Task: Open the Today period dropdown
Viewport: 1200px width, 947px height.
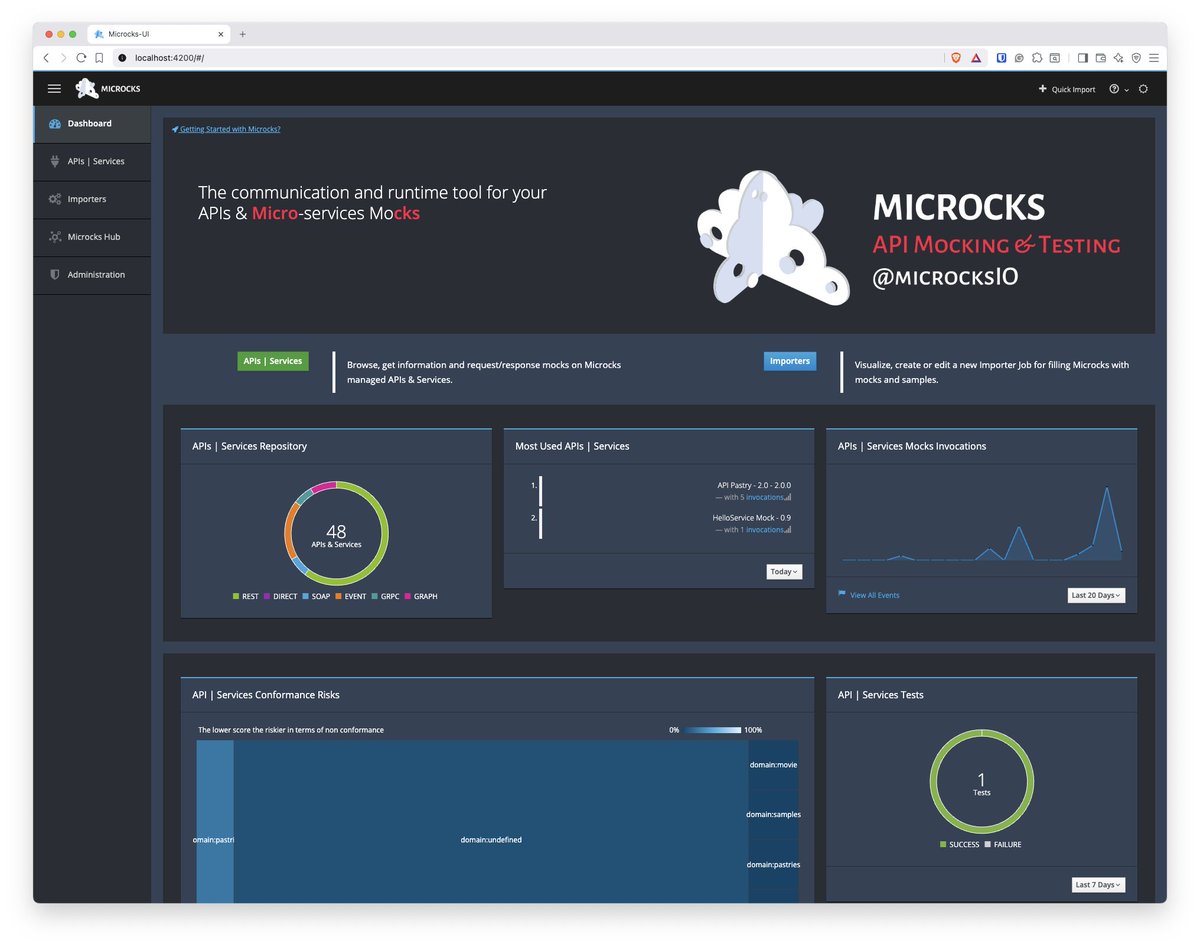Action: [x=784, y=572]
